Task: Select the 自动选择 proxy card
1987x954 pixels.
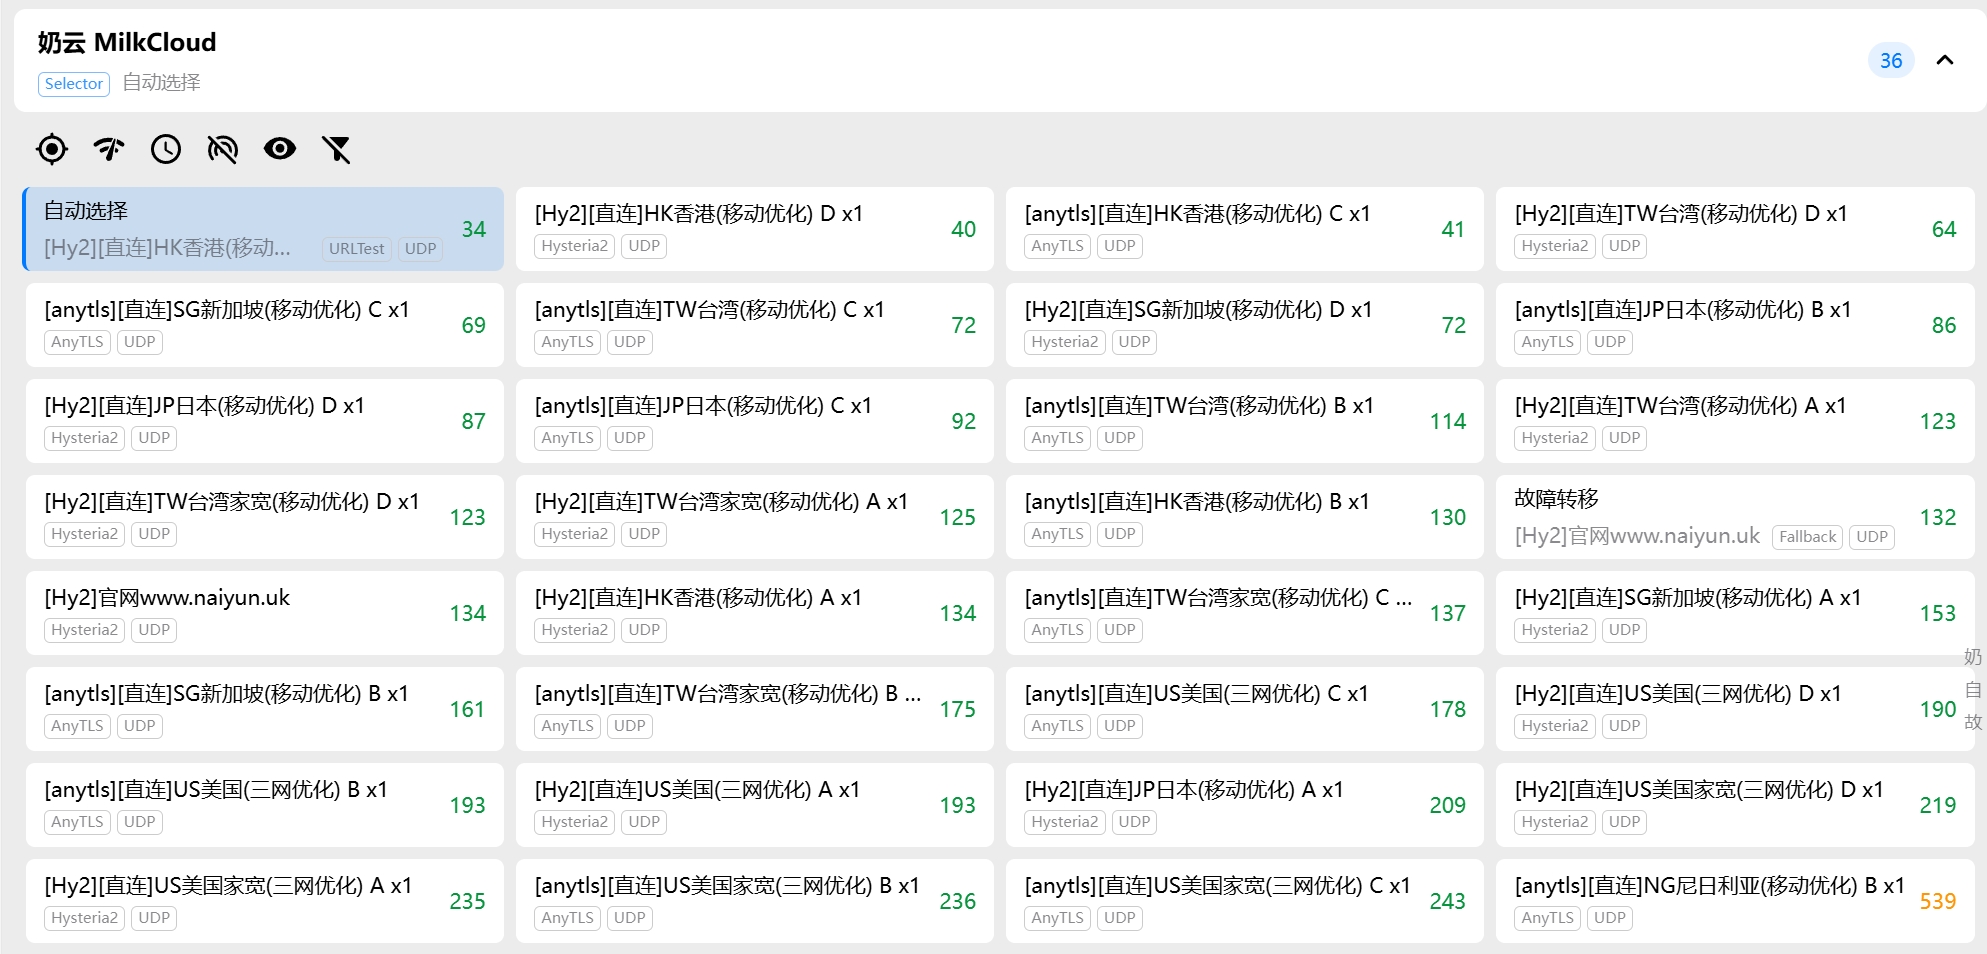Action: click(x=264, y=229)
